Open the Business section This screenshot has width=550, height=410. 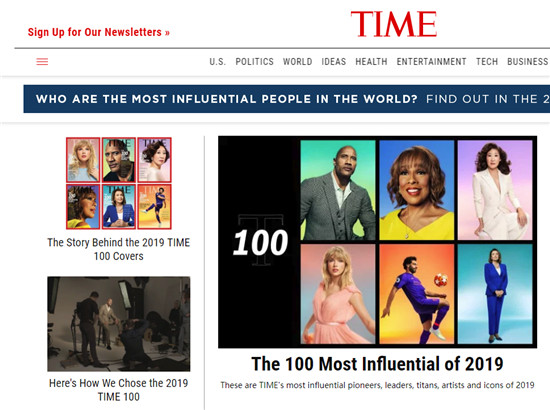528,62
